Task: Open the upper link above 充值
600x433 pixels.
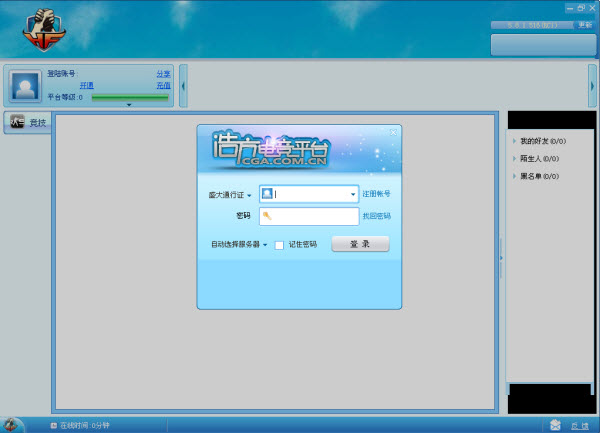Action: click(163, 74)
